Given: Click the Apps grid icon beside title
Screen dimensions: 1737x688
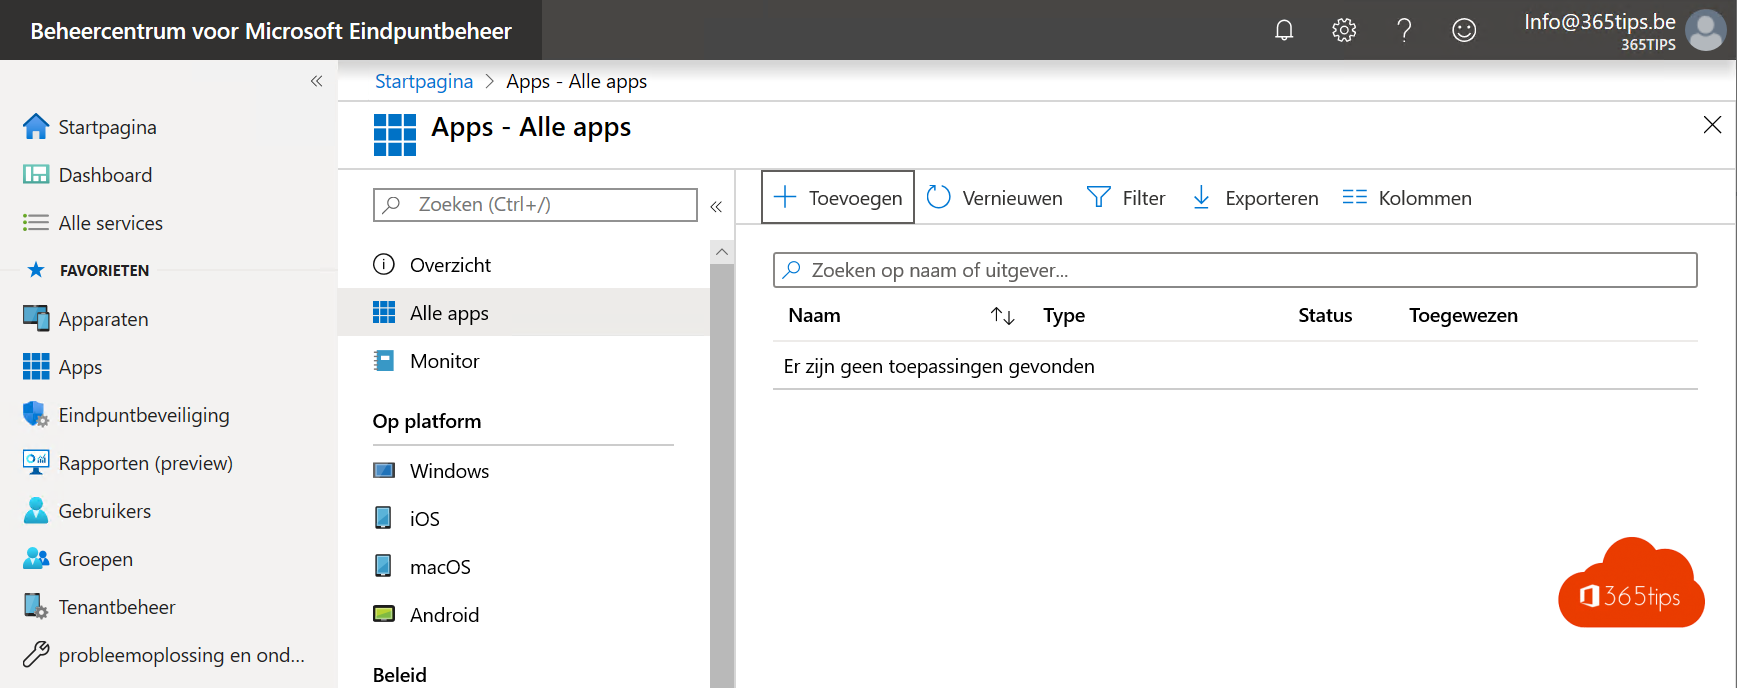Looking at the screenshot, I should pos(395,134).
